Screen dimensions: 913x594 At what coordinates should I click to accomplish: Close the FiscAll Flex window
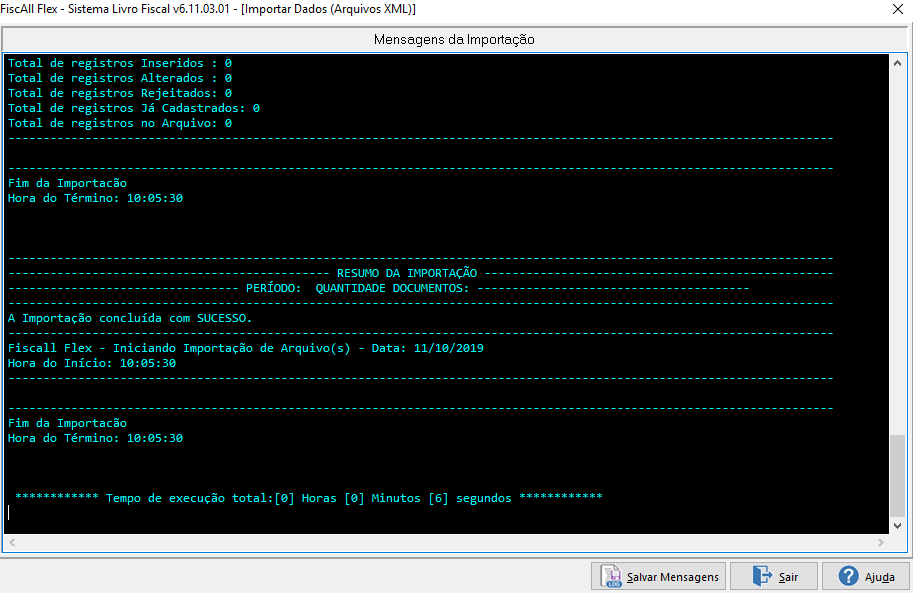898,9
